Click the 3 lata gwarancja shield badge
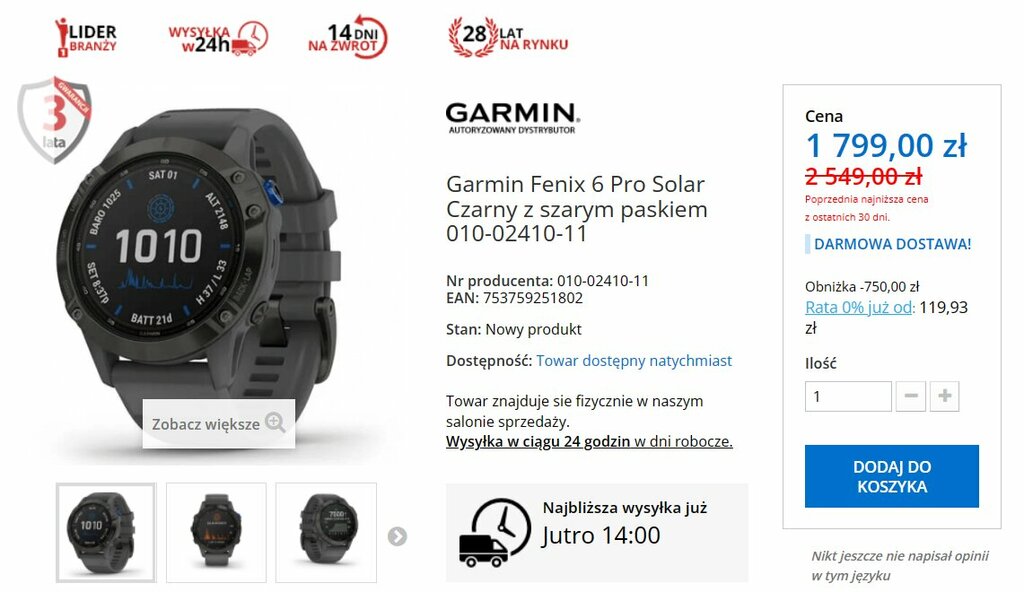The height and width of the screenshot is (592, 1024). click(54, 119)
